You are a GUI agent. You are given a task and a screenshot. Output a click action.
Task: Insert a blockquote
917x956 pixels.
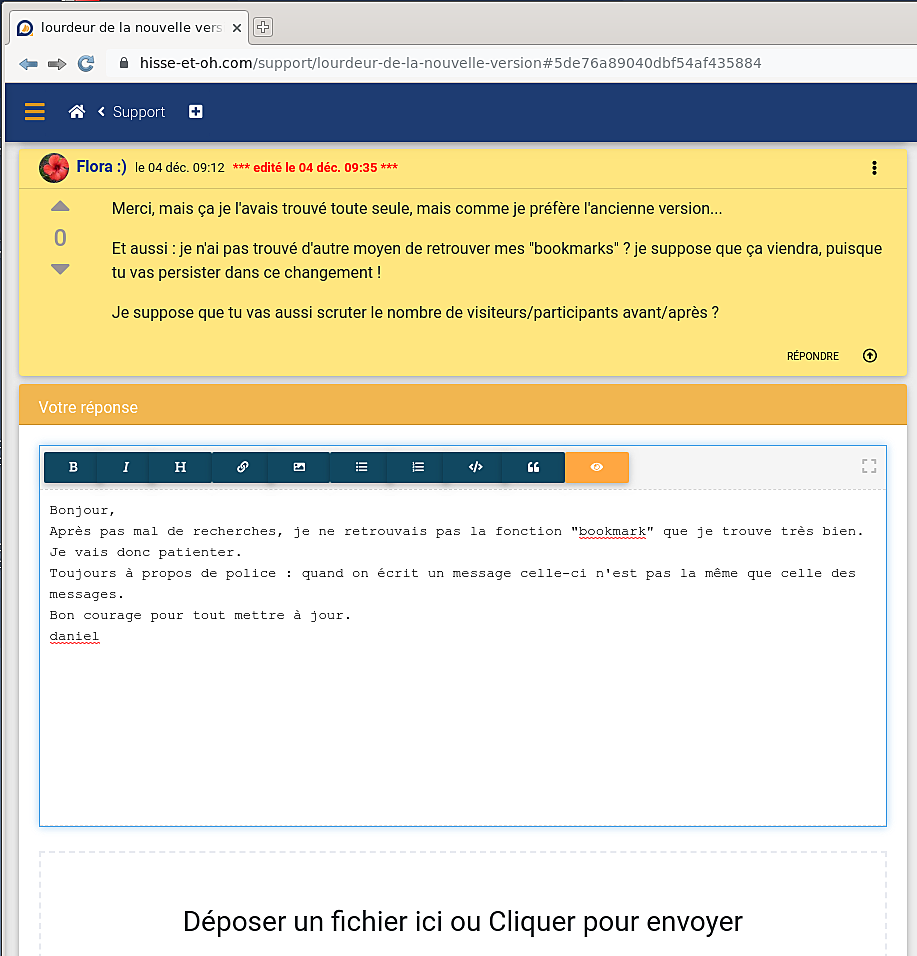click(x=533, y=467)
